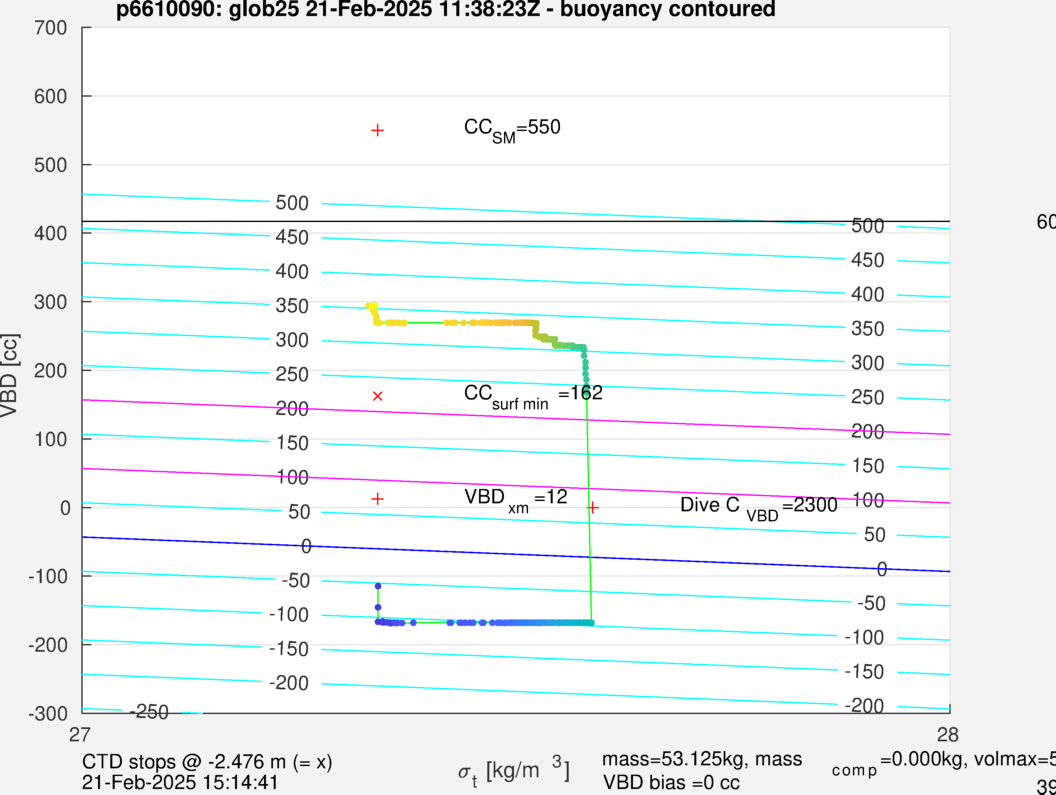1056x795 pixels.
Task: Click the VBD xm =12 annotation
Action: pyautogui.click(x=516, y=500)
